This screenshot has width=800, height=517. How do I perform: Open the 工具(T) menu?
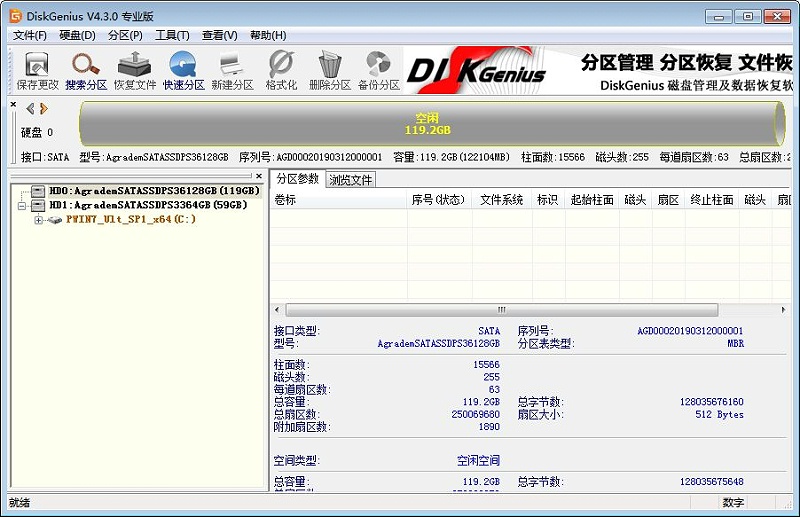pos(172,35)
